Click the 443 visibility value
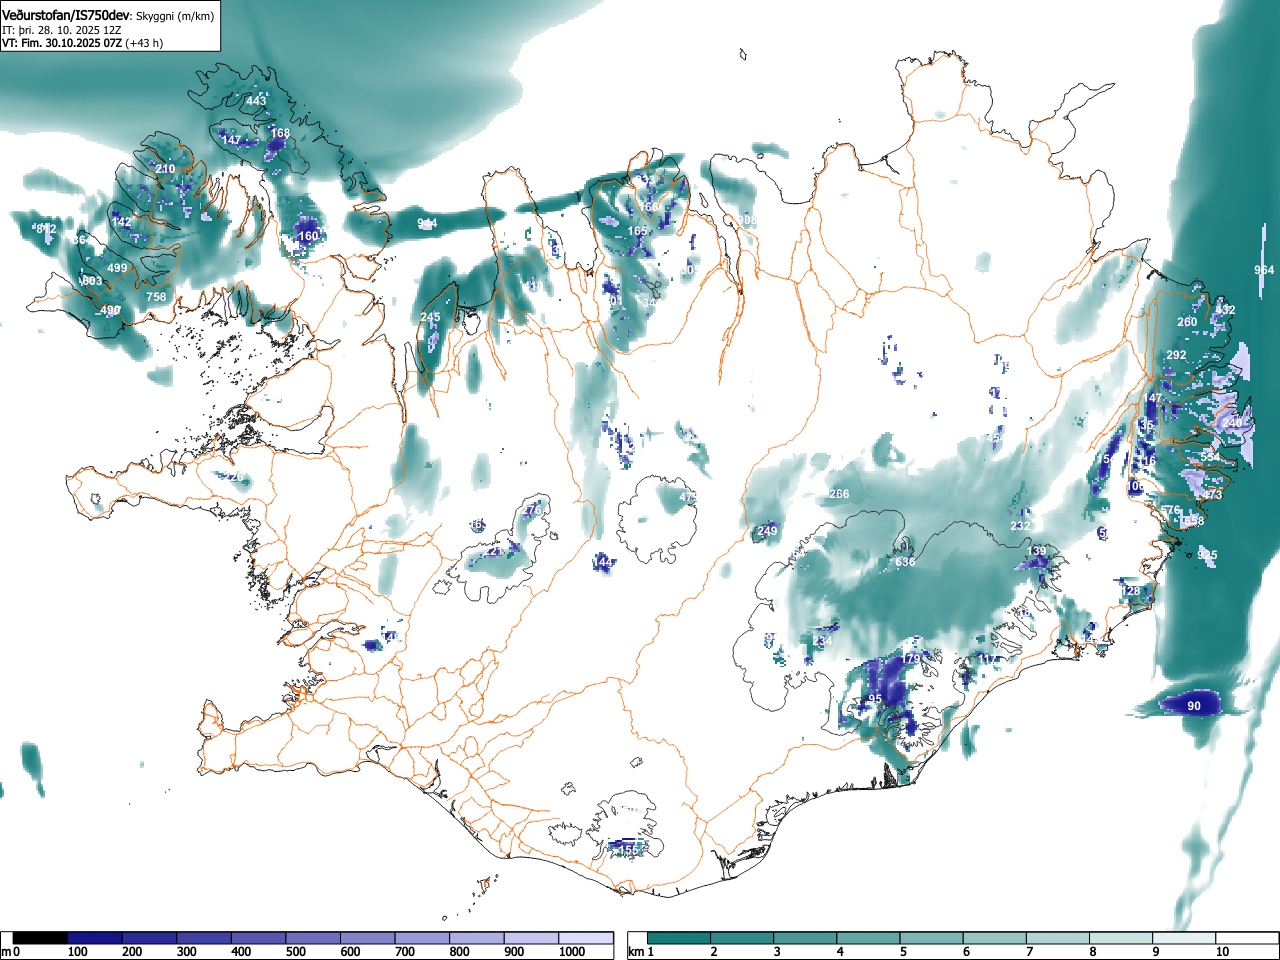 pos(256,101)
